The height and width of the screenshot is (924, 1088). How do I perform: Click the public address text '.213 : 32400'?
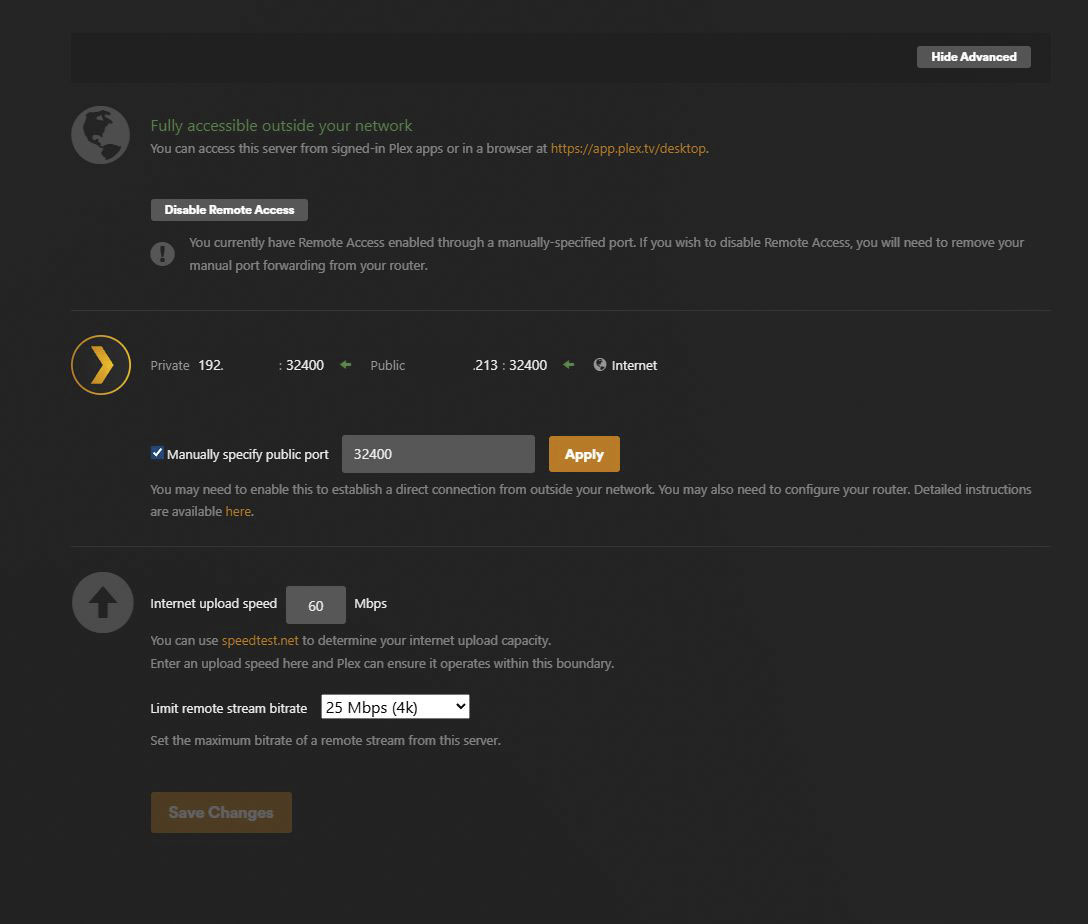510,366
